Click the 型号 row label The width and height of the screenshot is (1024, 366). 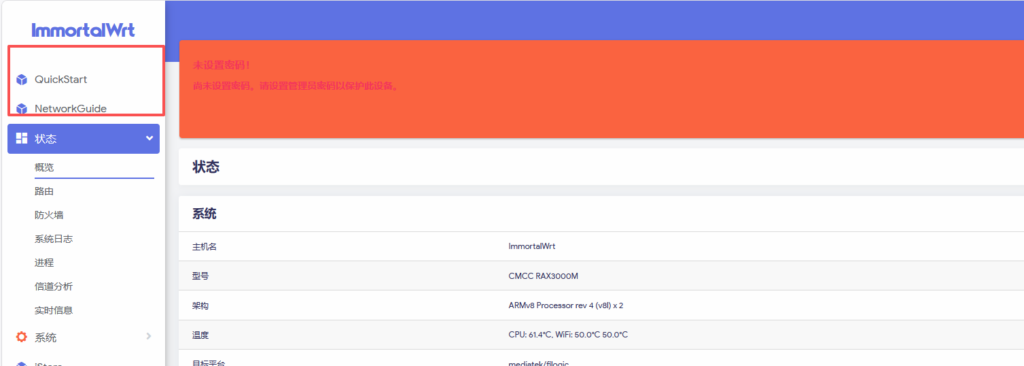click(200, 276)
